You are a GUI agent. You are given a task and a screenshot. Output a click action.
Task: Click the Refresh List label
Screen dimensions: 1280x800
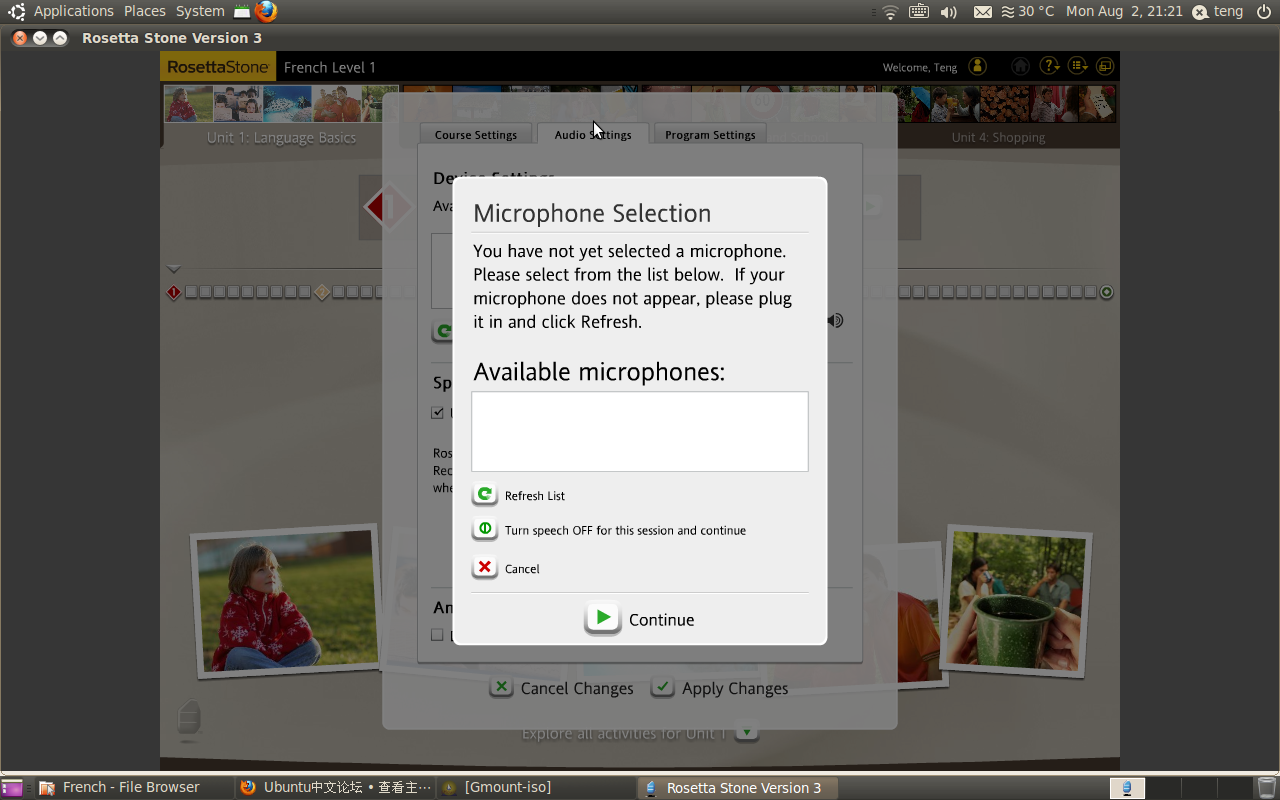pos(535,496)
